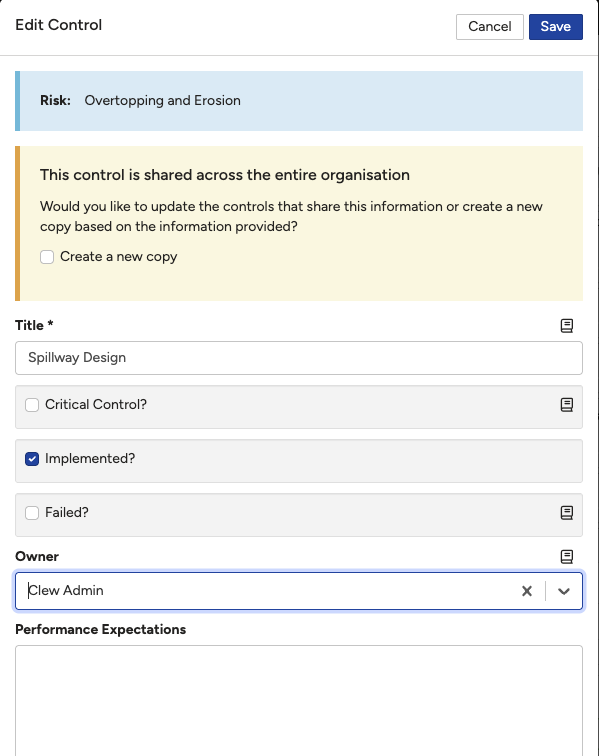Click the Failed? label text

67,513
